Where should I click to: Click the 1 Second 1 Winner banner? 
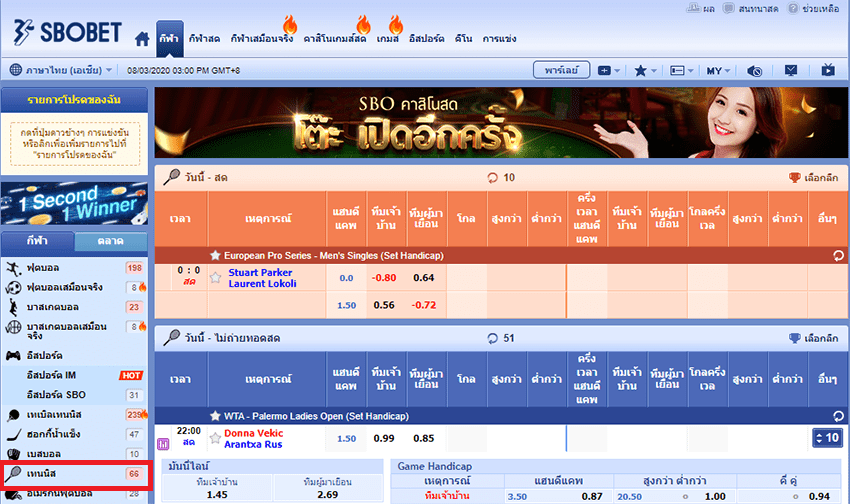coord(74,203)
